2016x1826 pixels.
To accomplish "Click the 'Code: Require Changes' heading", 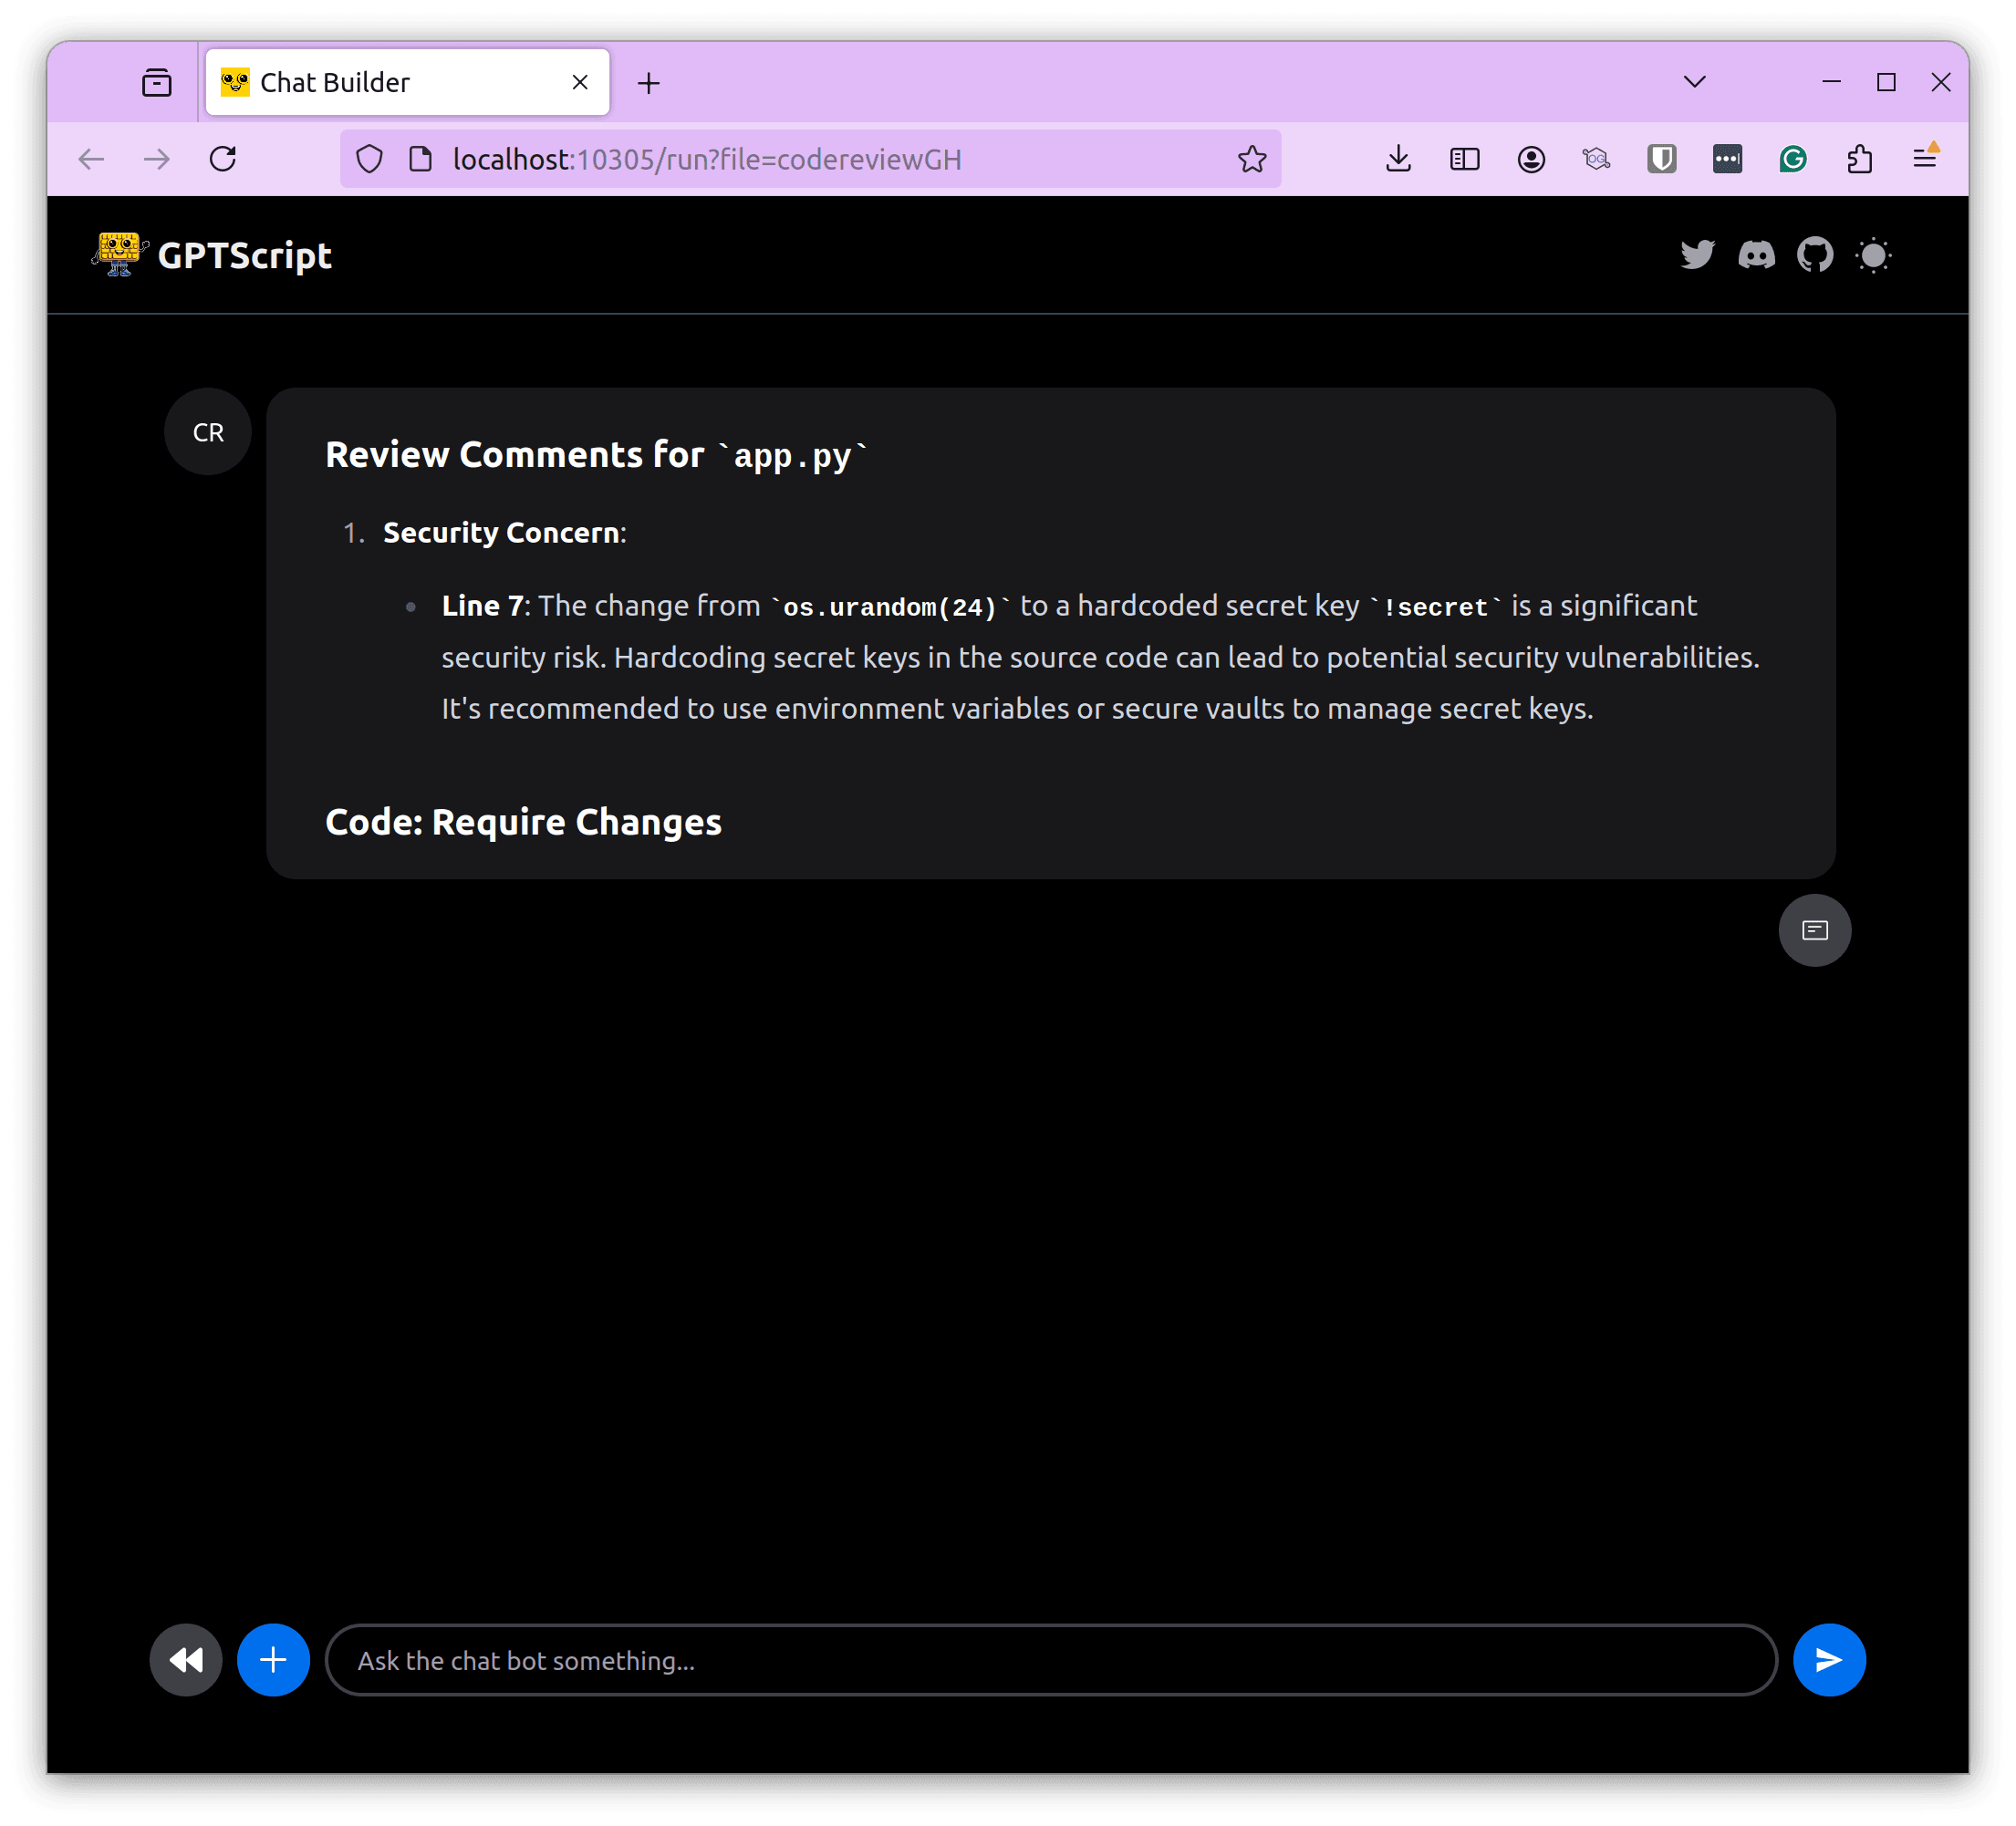I will point(523,822).
